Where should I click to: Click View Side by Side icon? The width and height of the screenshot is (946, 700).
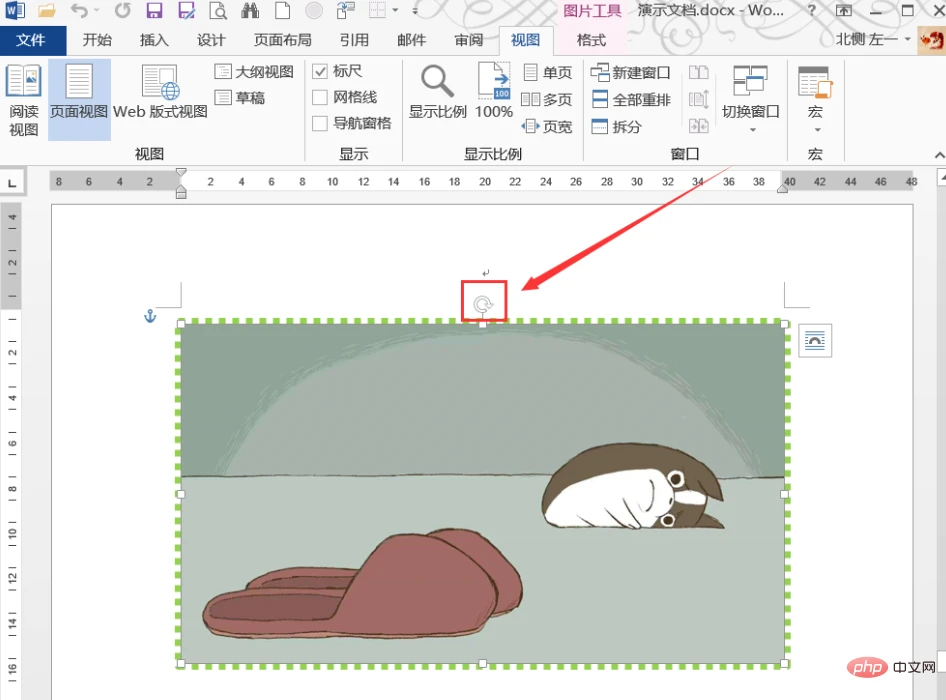[699, 72]
